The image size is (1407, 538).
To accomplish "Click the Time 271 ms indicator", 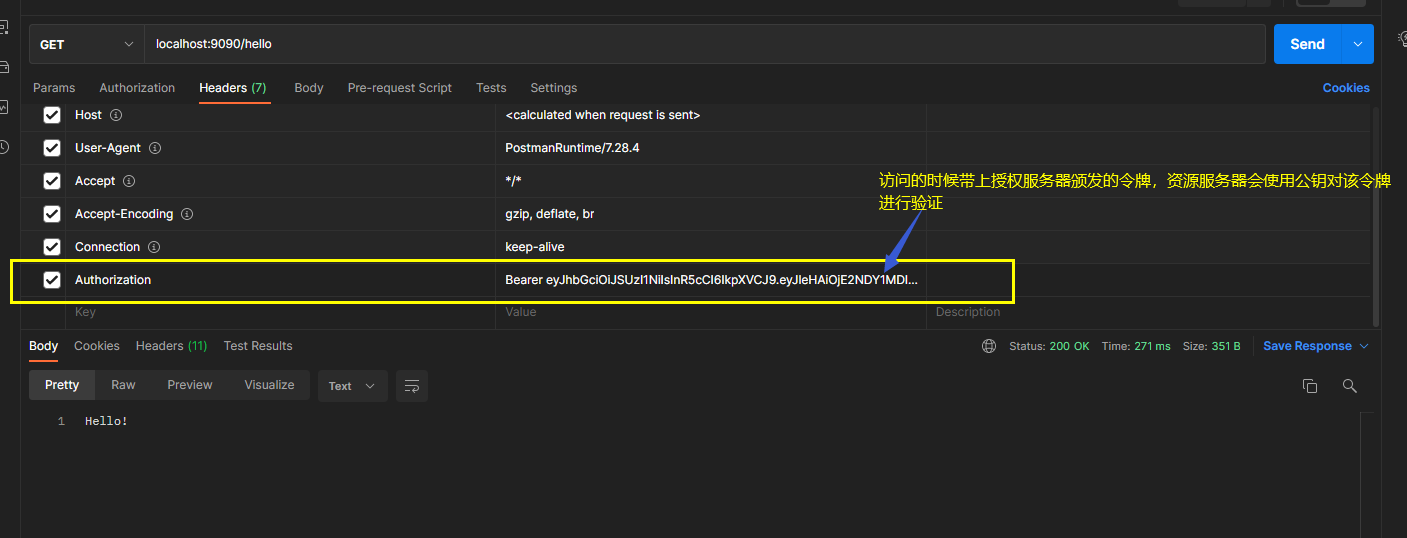I will [x=1136, y=346].
